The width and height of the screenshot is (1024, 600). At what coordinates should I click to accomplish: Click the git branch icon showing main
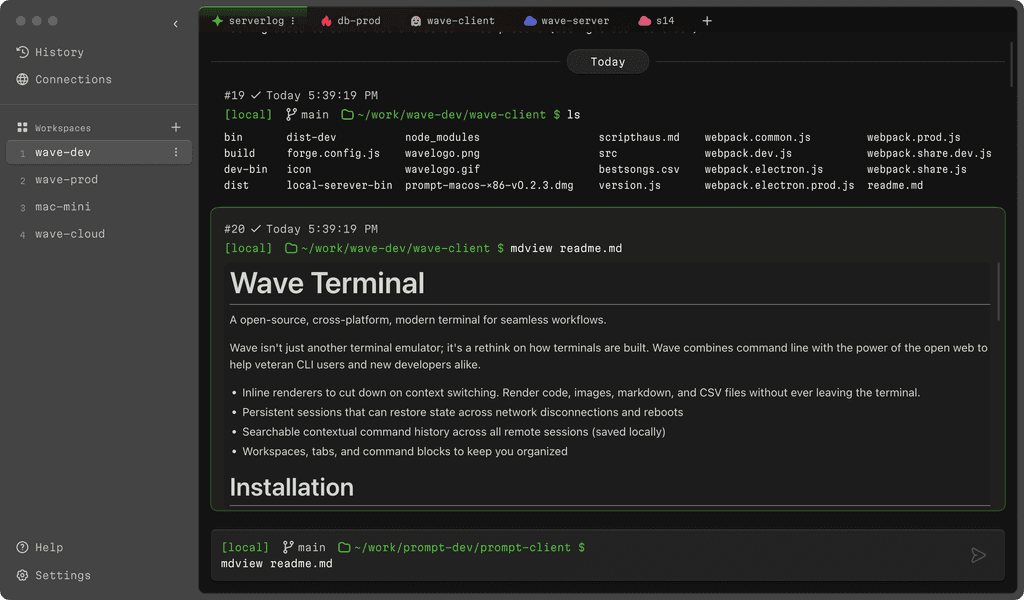click(x=289, y=547)
